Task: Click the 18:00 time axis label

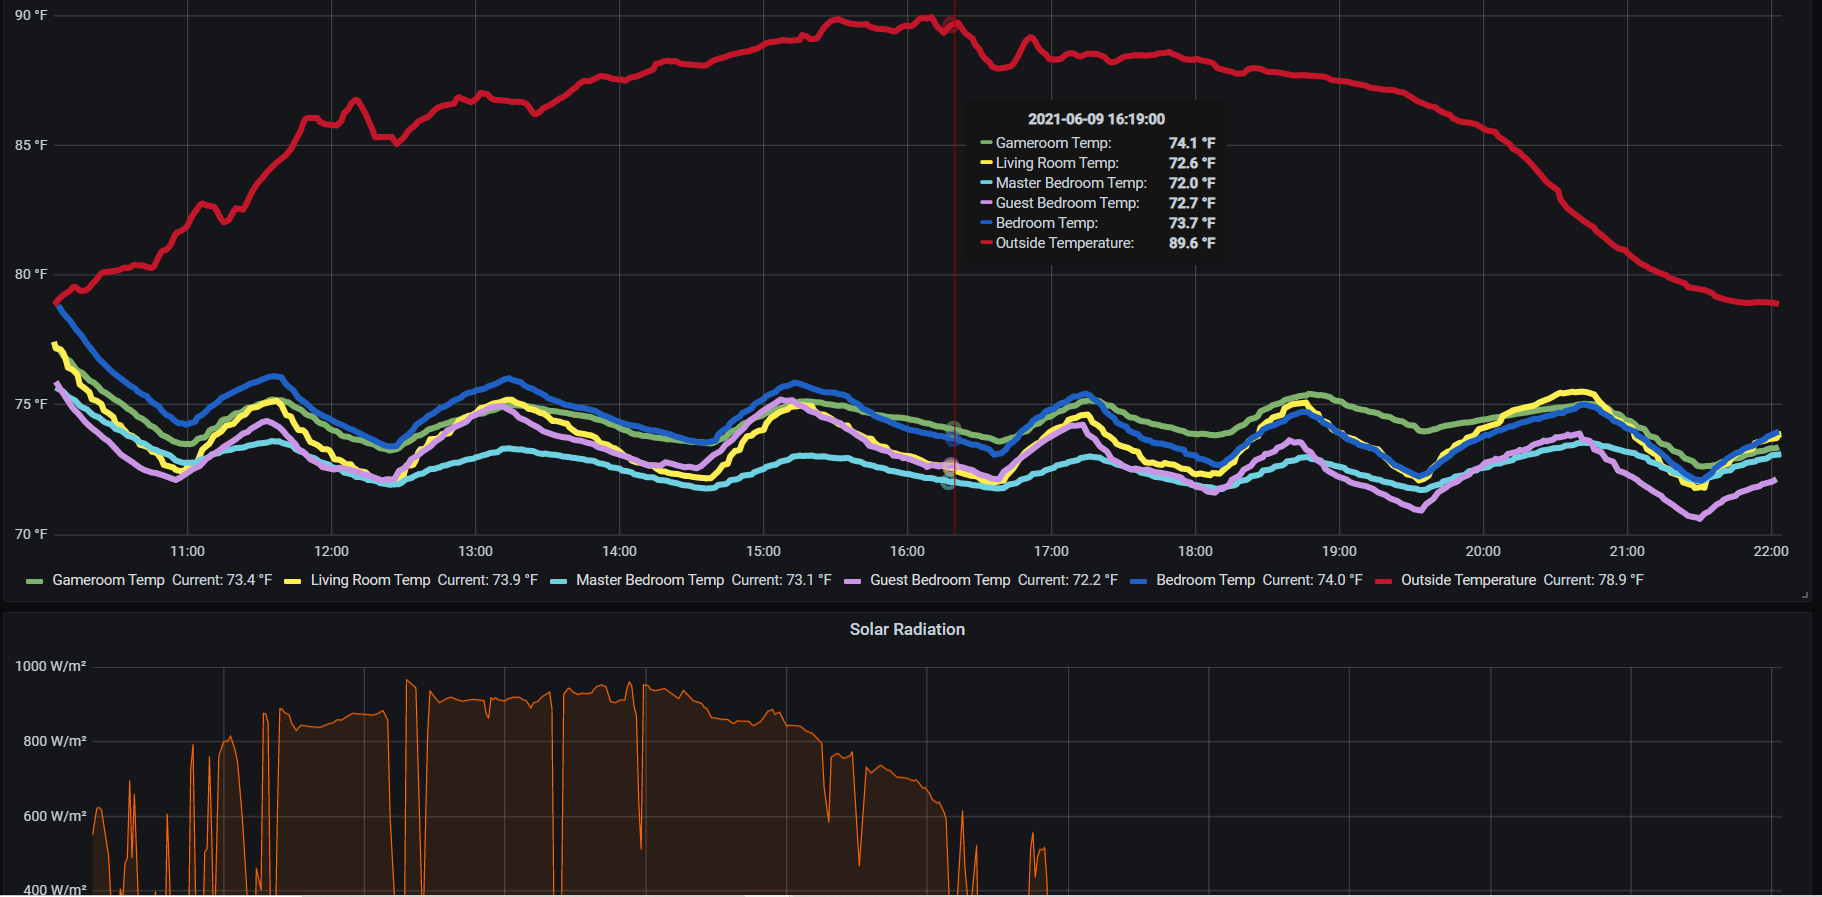Action: click(1195, 551)
